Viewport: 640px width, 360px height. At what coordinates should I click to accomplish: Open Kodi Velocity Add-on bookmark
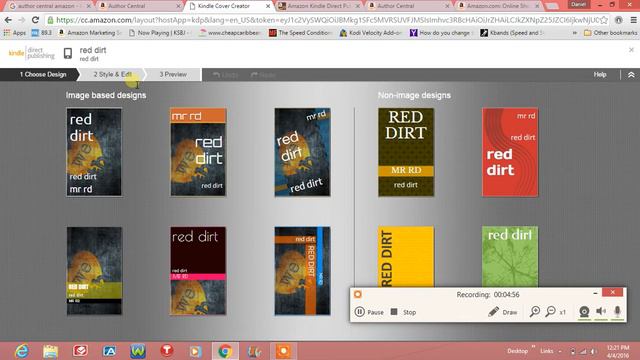(x=371, y=33)
